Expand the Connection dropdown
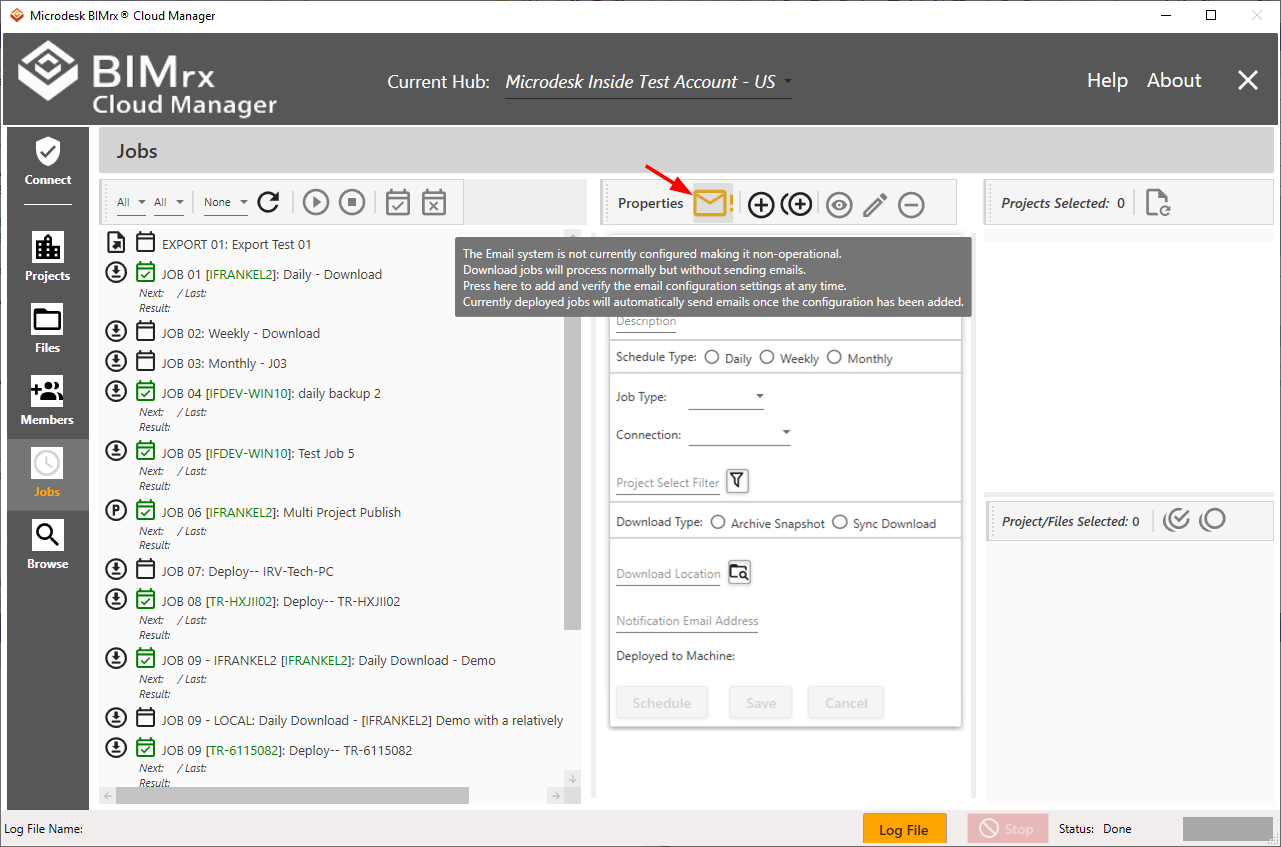Image resolution: width=1281 pixels, height=847 pixels. pyautogui.click(x=740, y=434)
